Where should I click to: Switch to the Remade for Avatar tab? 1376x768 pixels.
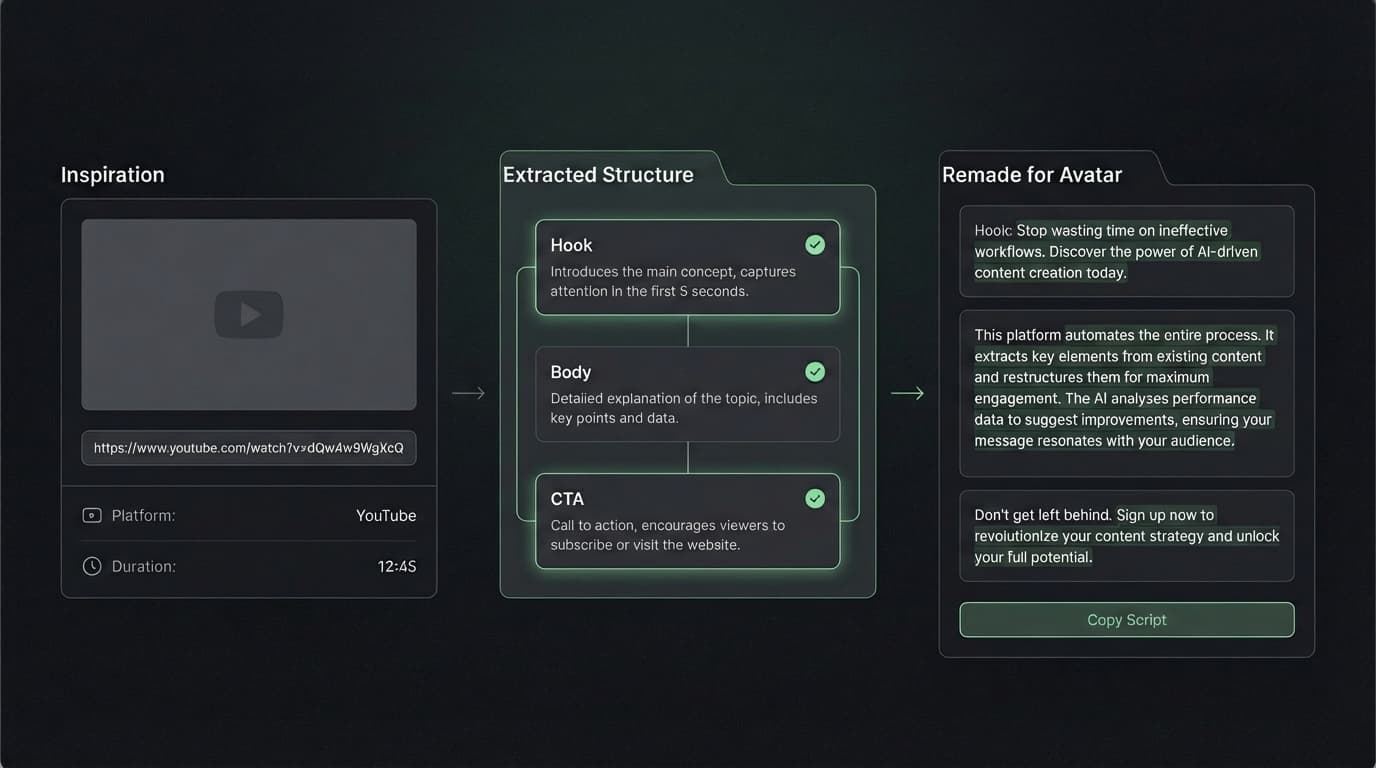(x=1033, y=173)
